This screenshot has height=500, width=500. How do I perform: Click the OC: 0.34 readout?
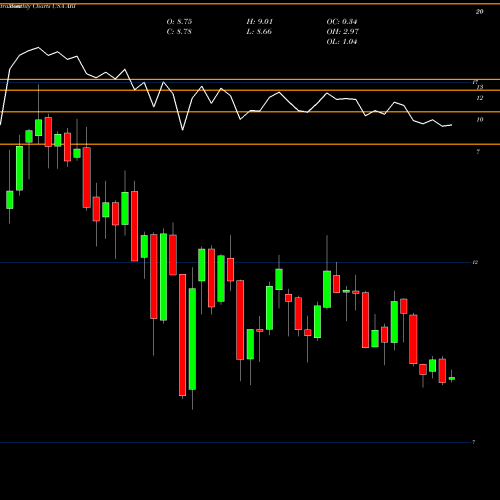(x=342, y=22)
